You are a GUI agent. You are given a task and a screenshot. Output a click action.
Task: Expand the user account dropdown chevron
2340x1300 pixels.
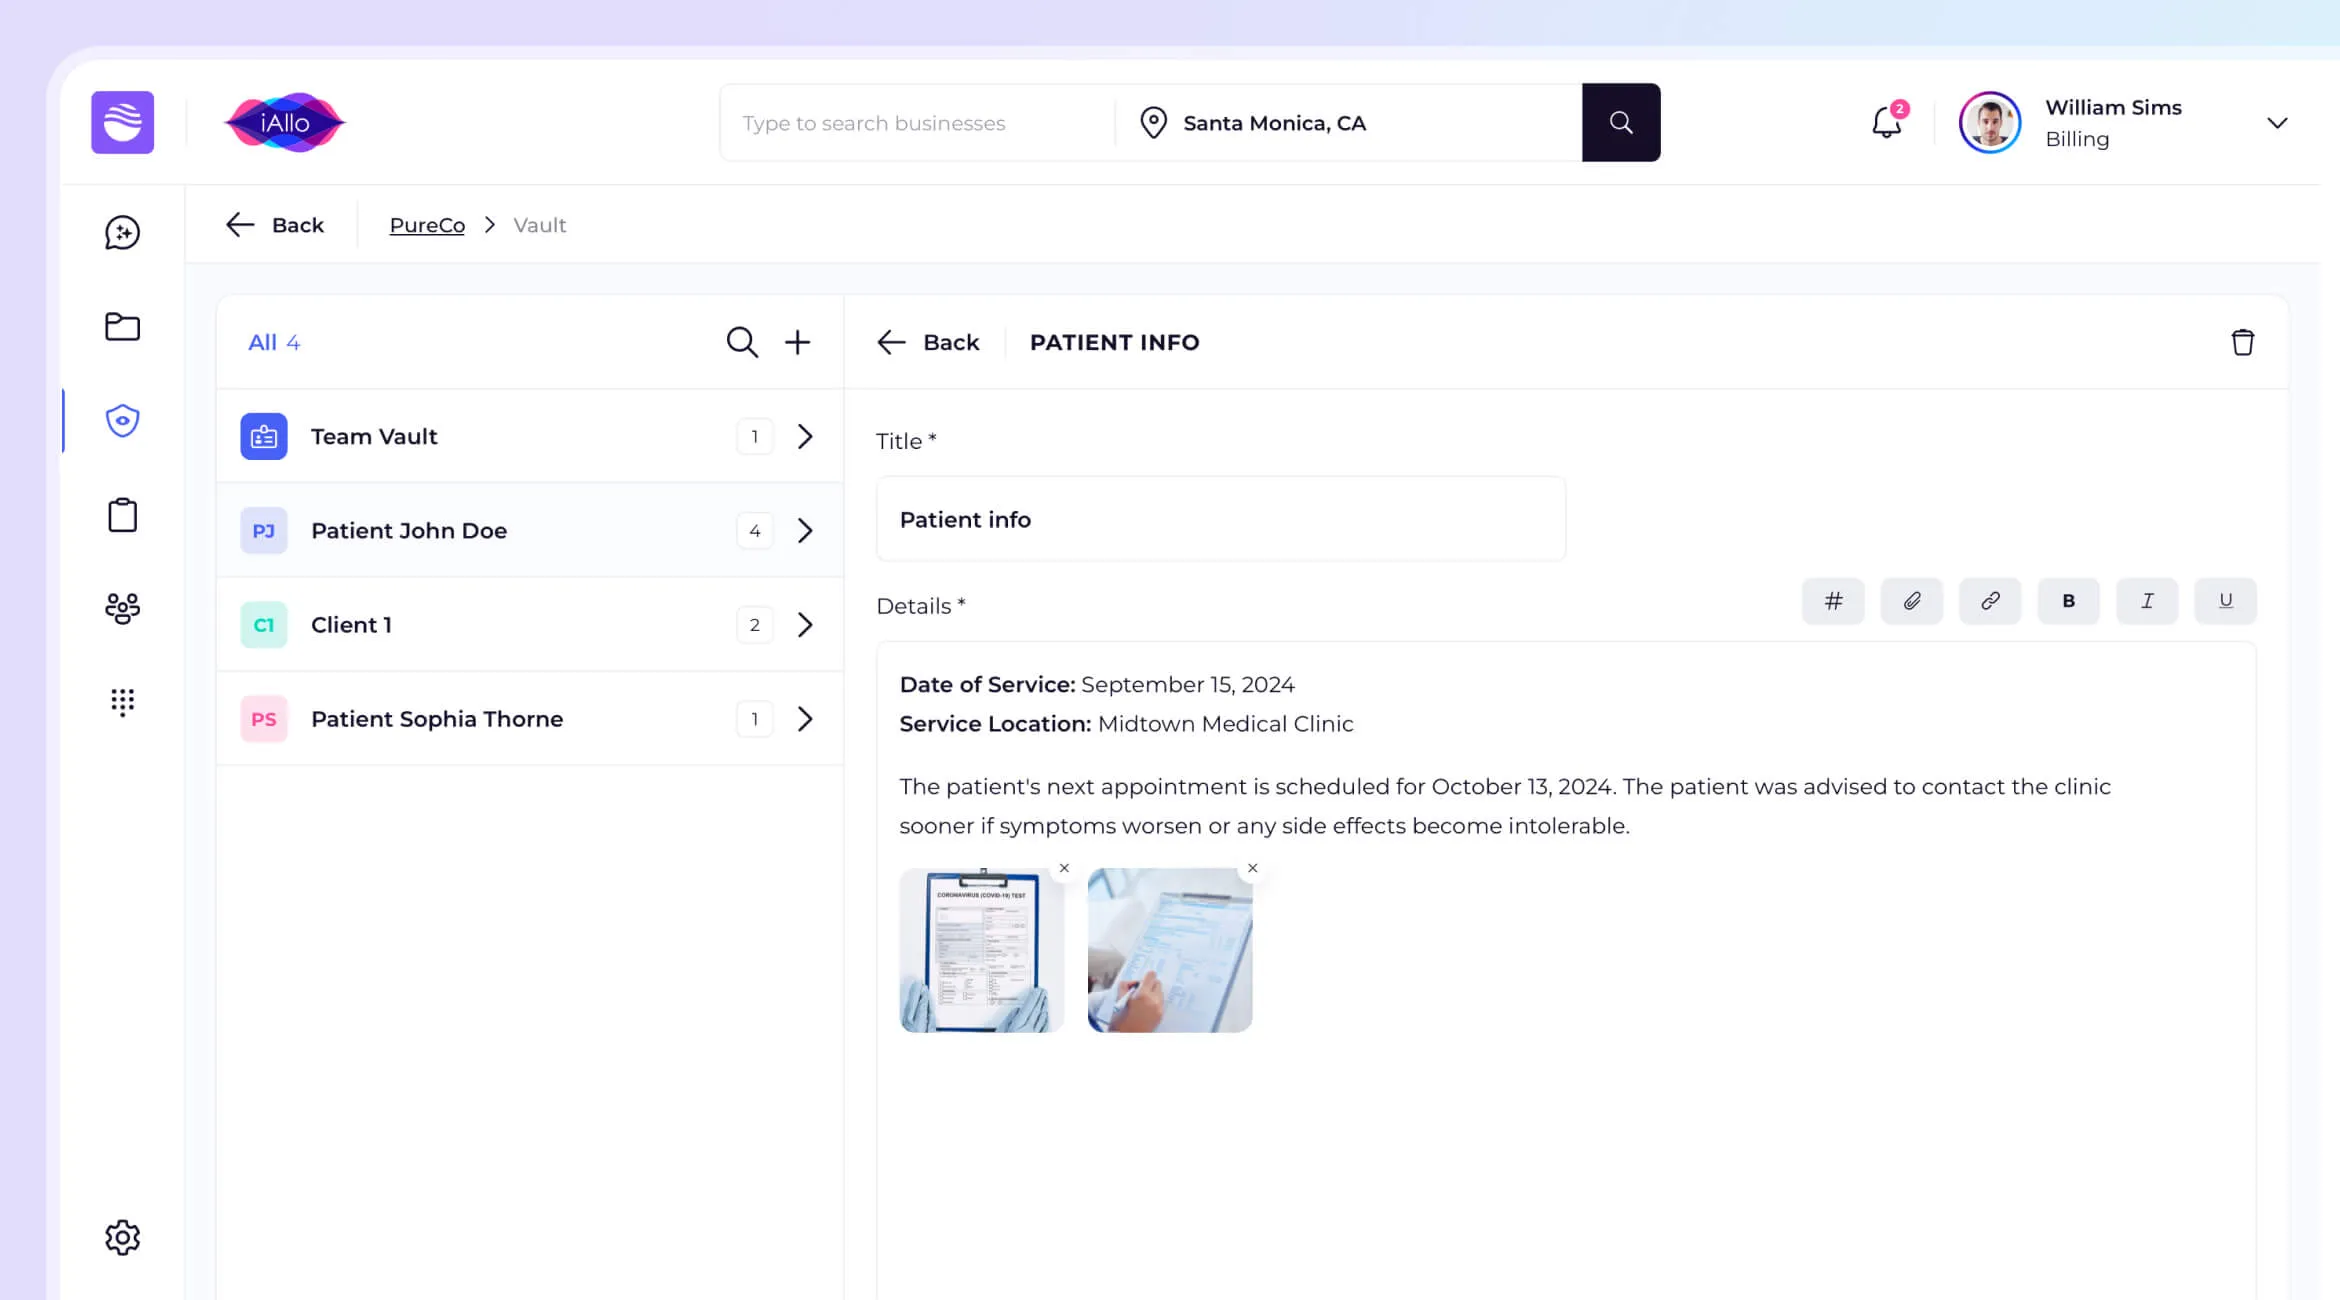click(2277, 123)
